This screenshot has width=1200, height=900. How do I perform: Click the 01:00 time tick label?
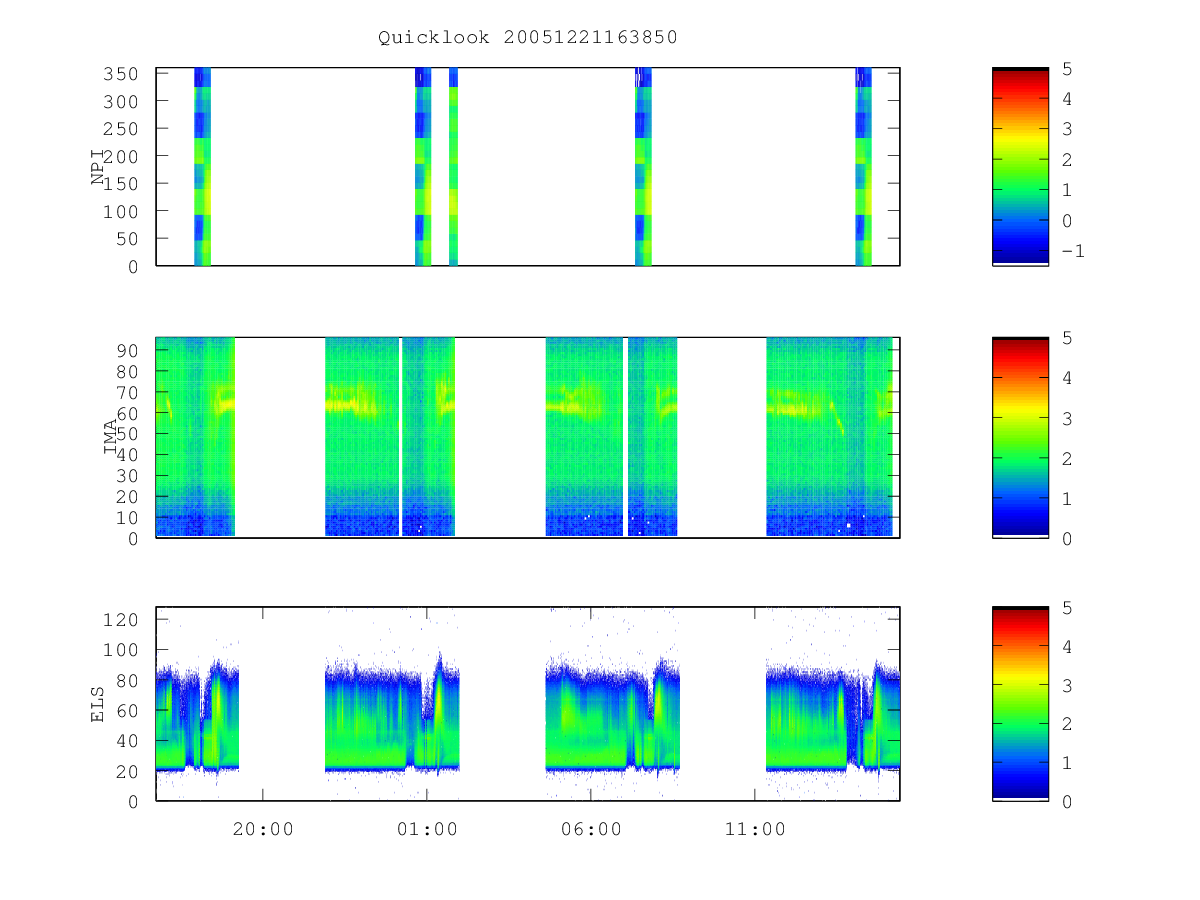click(427, 829)
